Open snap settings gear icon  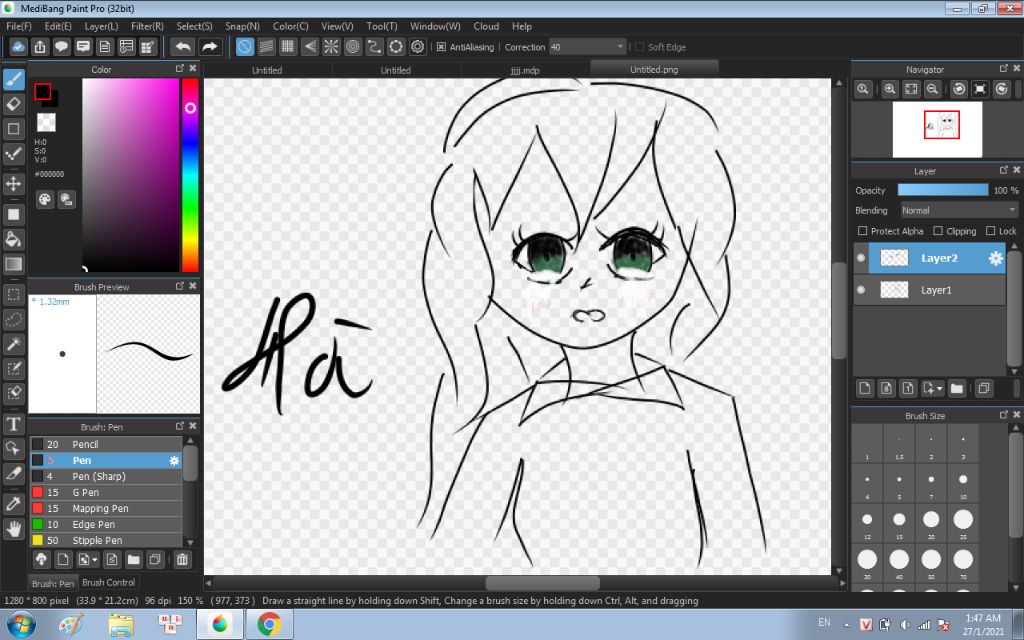point(418,47)
